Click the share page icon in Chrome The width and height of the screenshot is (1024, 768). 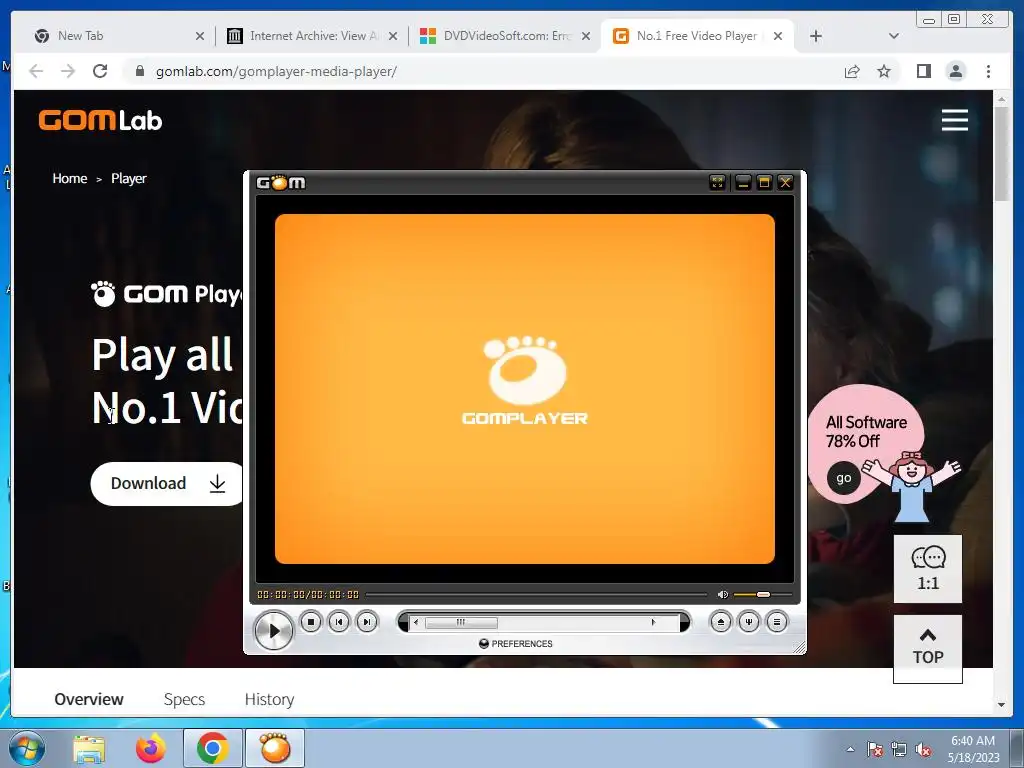(x=852, y=71)
